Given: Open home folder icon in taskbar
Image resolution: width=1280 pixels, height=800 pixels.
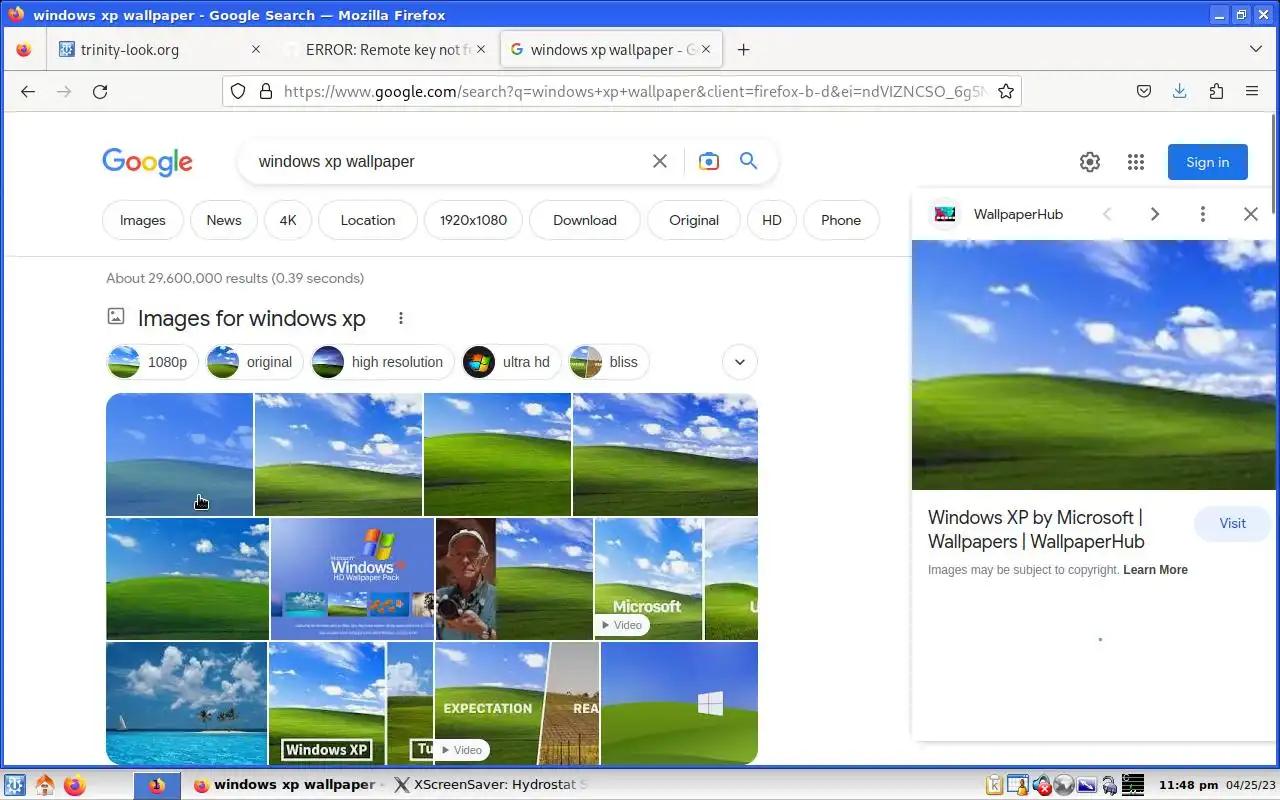Looking at the screenshot, I should tap(45, 785).
